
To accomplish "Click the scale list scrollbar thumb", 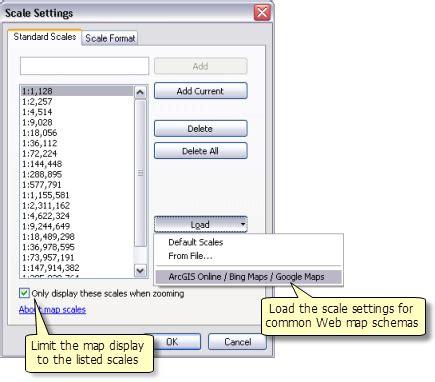I will tap(140, 173).
